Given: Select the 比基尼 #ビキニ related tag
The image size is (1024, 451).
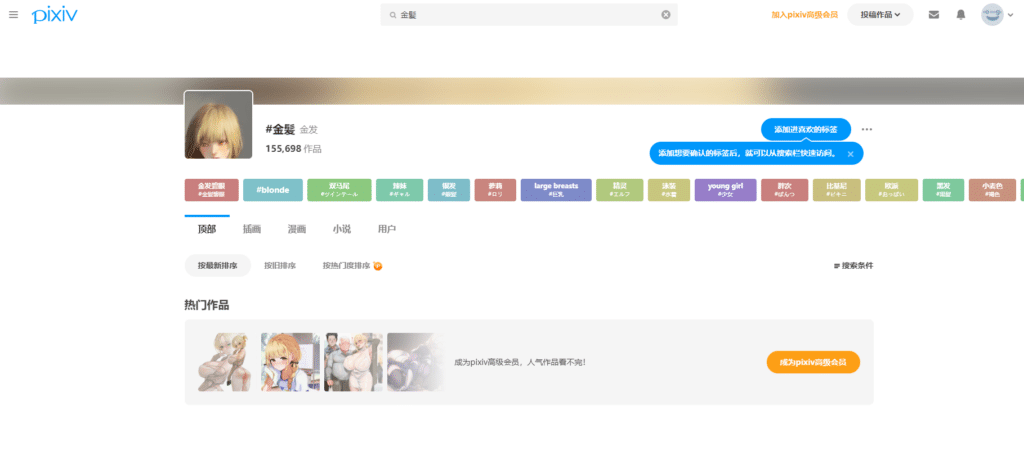Looking at the screenshot, I should 837,190.
